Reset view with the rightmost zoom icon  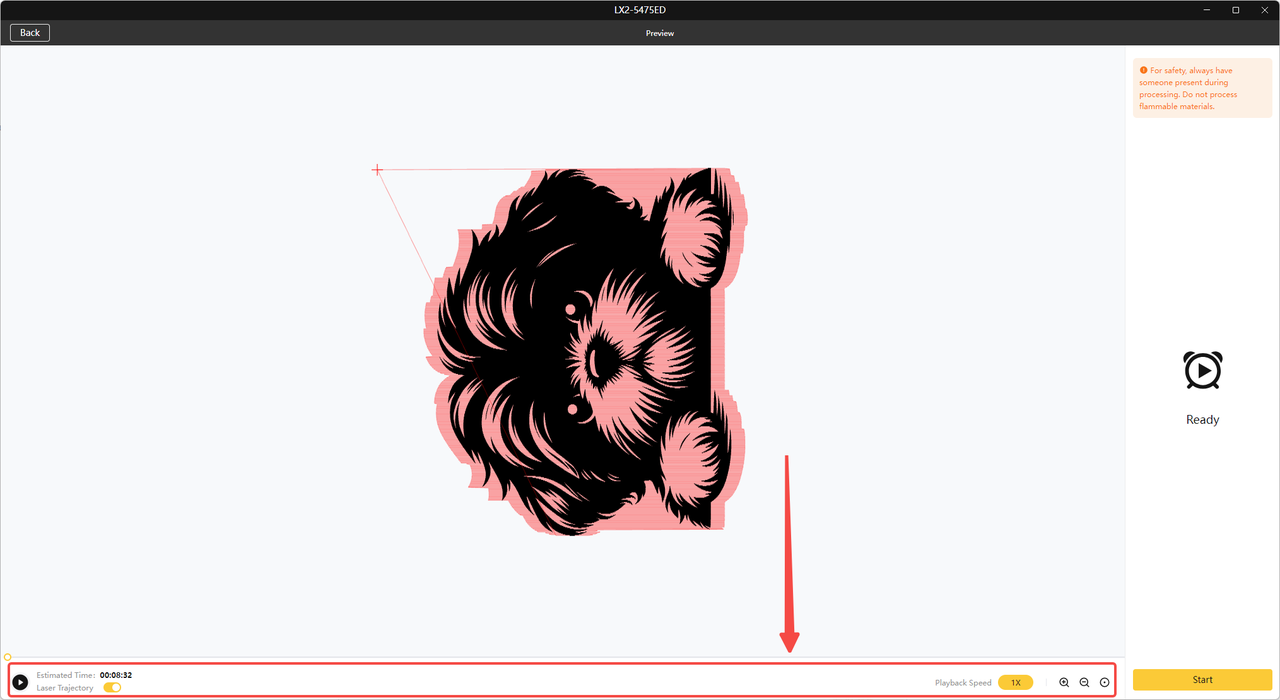click(x=1104, y=682)
